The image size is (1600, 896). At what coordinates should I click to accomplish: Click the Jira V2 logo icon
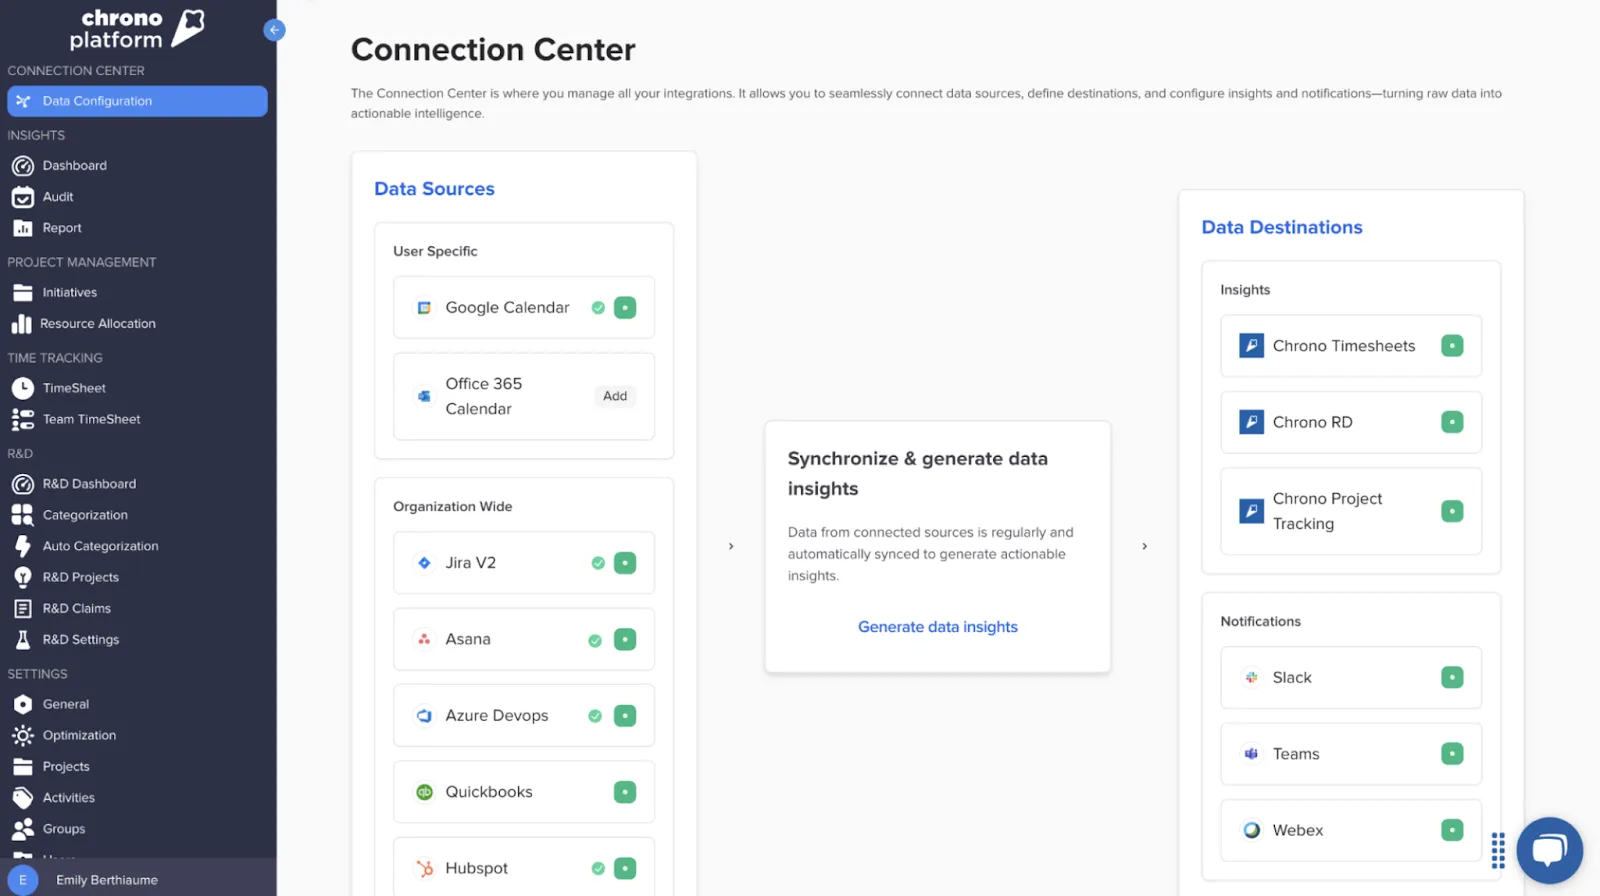click(x=424, y=563)
